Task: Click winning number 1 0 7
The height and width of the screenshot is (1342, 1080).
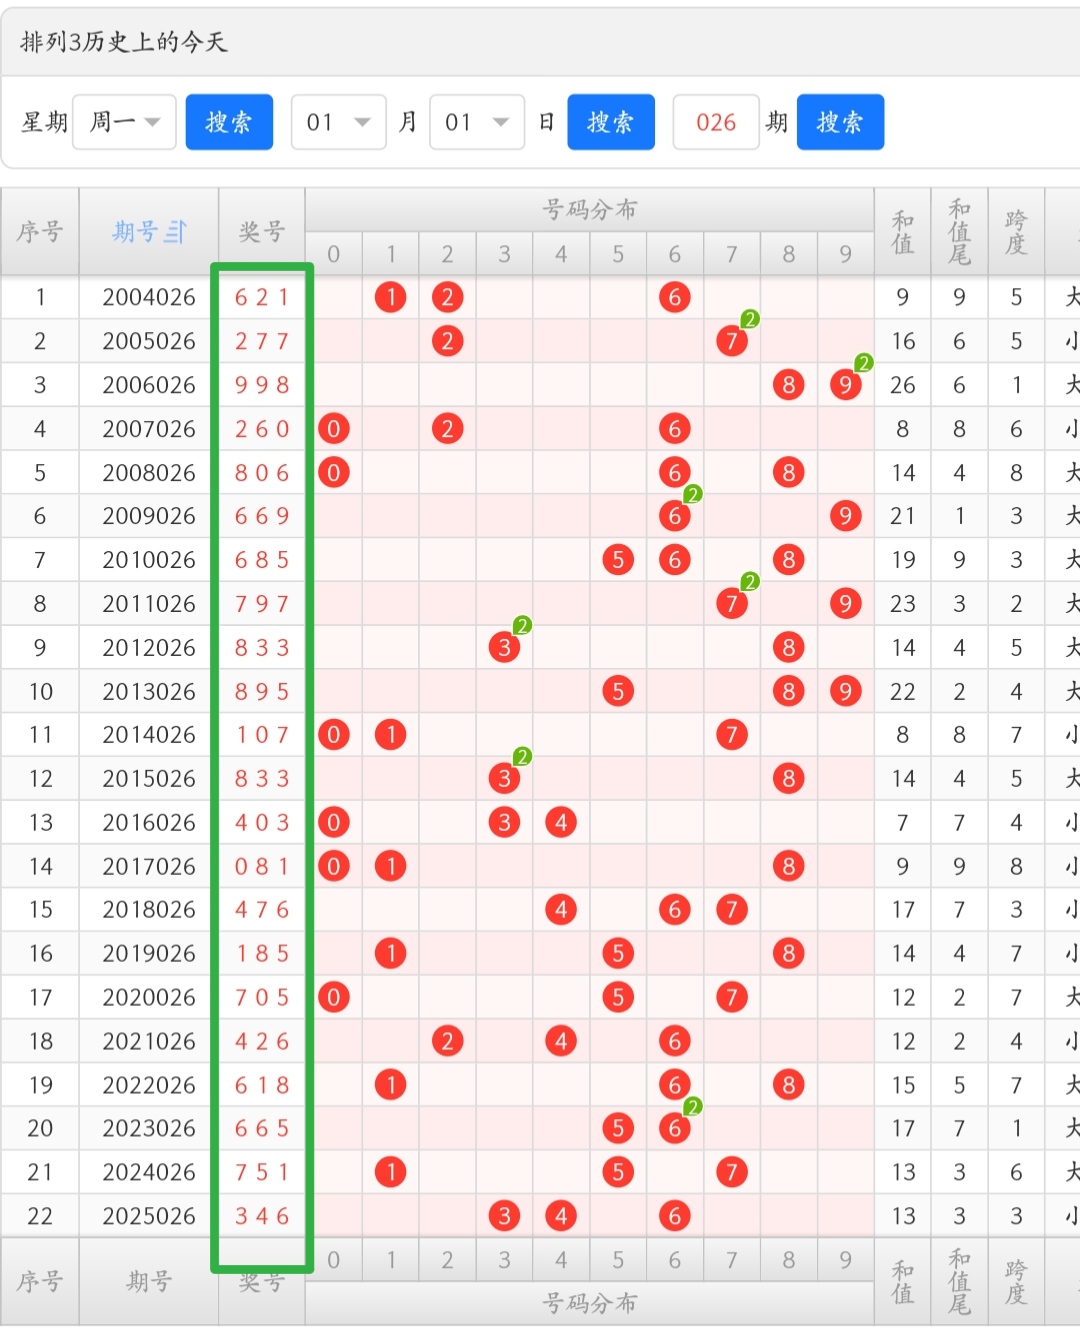Action: (x=262, y=735)
